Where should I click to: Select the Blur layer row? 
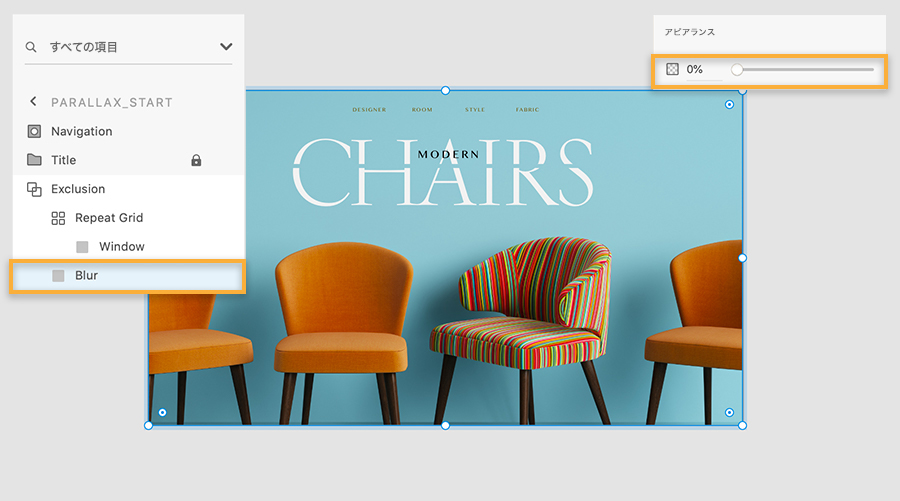127,276
